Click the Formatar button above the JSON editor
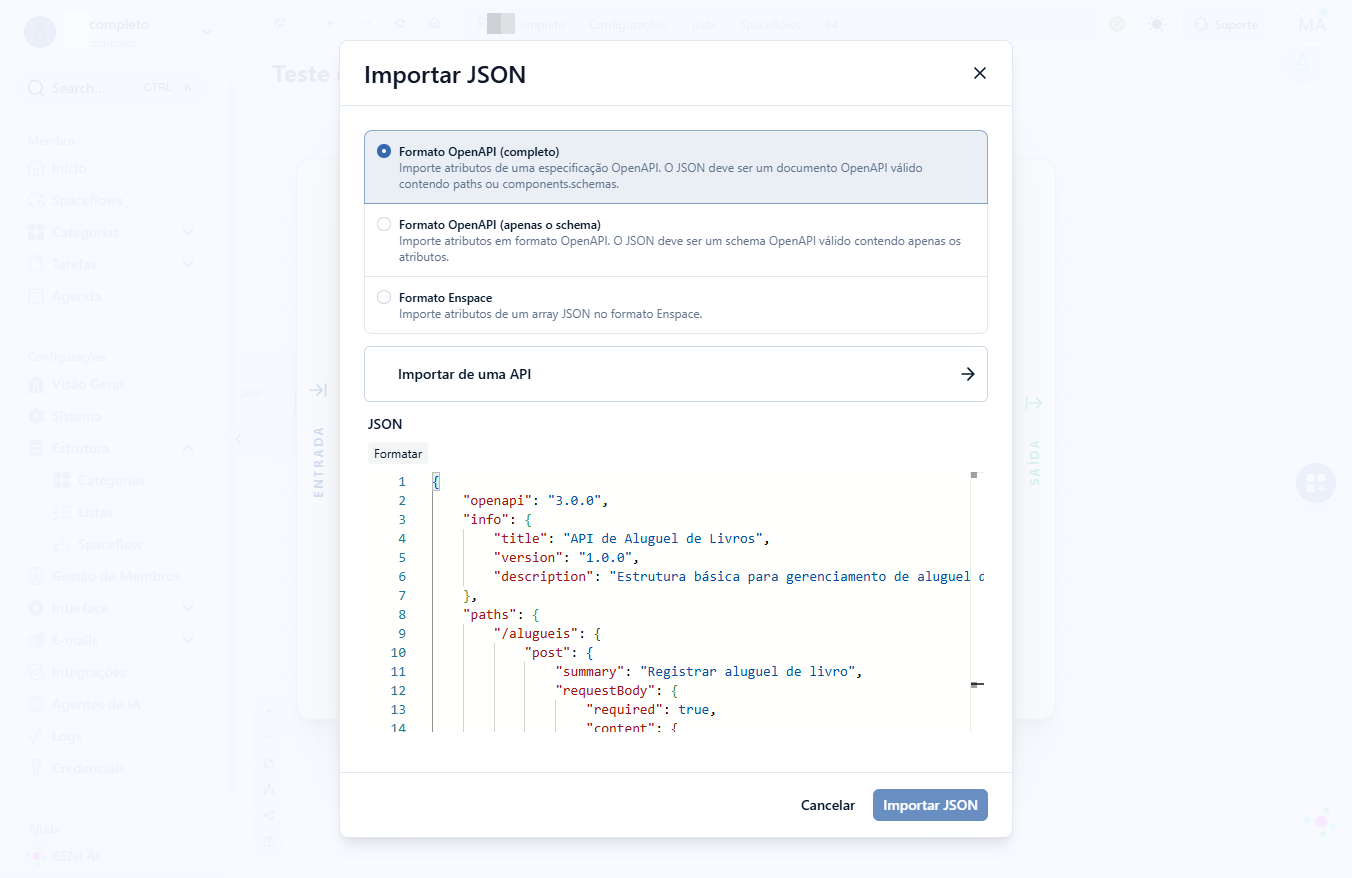The width and height of the screenshot is (1352, 878). [x=398, y=454]
